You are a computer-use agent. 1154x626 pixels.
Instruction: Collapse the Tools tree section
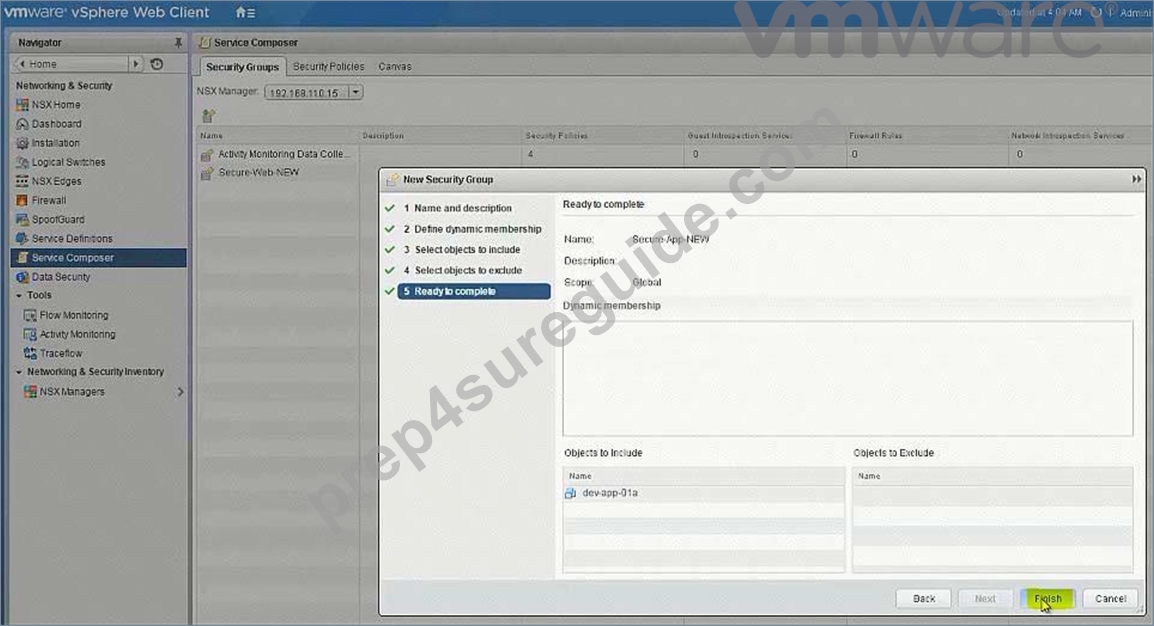[19, 296]
